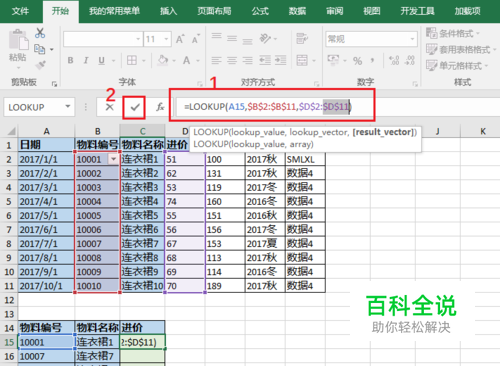Open the File tab
Screen dimensions: 500x366
(x=20, y=11)
